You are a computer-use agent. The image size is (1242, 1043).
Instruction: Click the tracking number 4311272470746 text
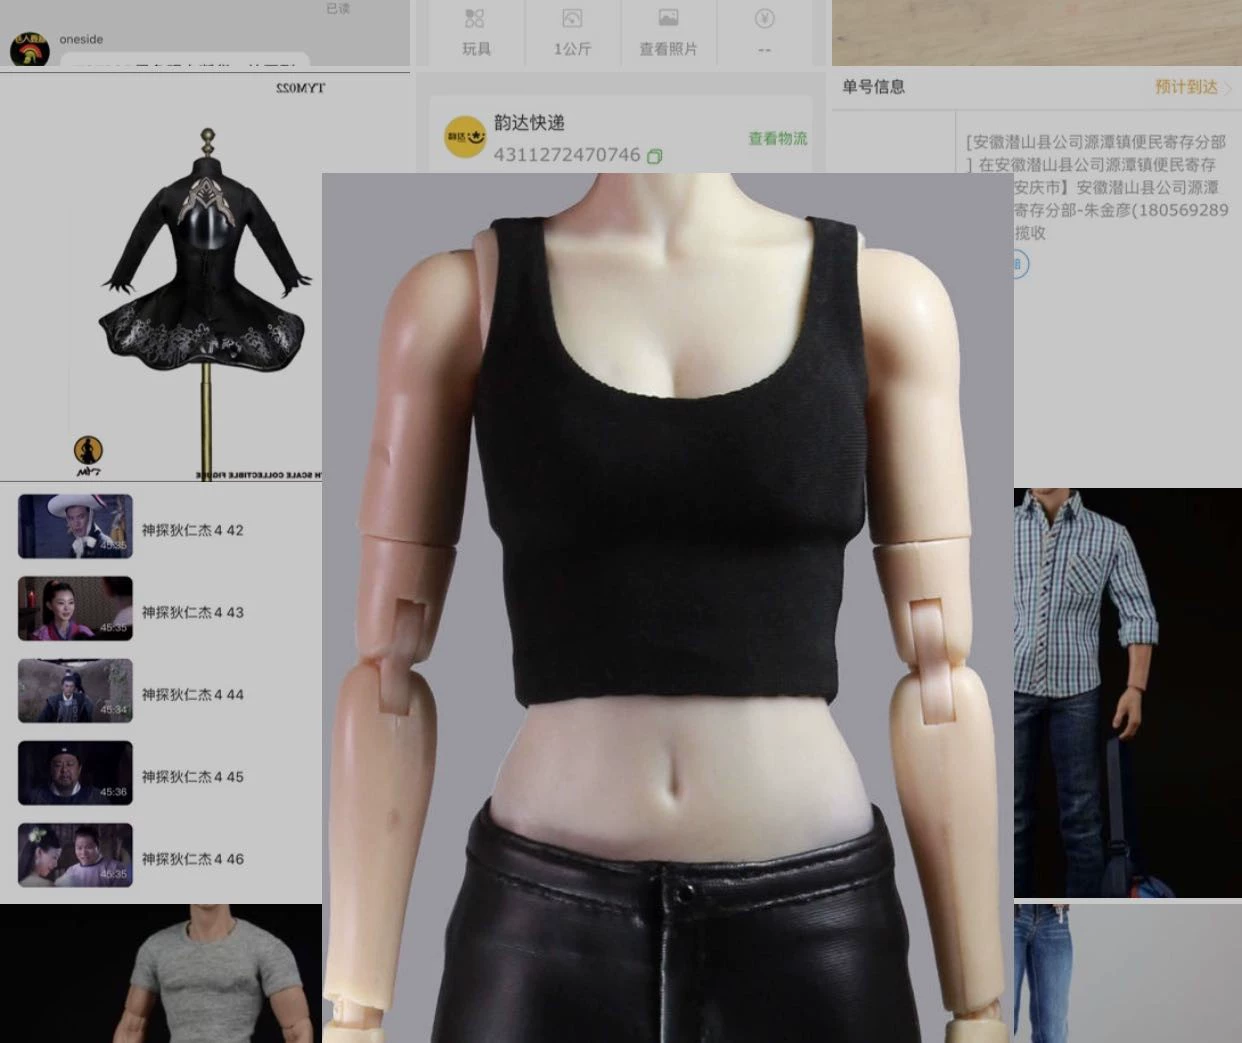point(567,155)
